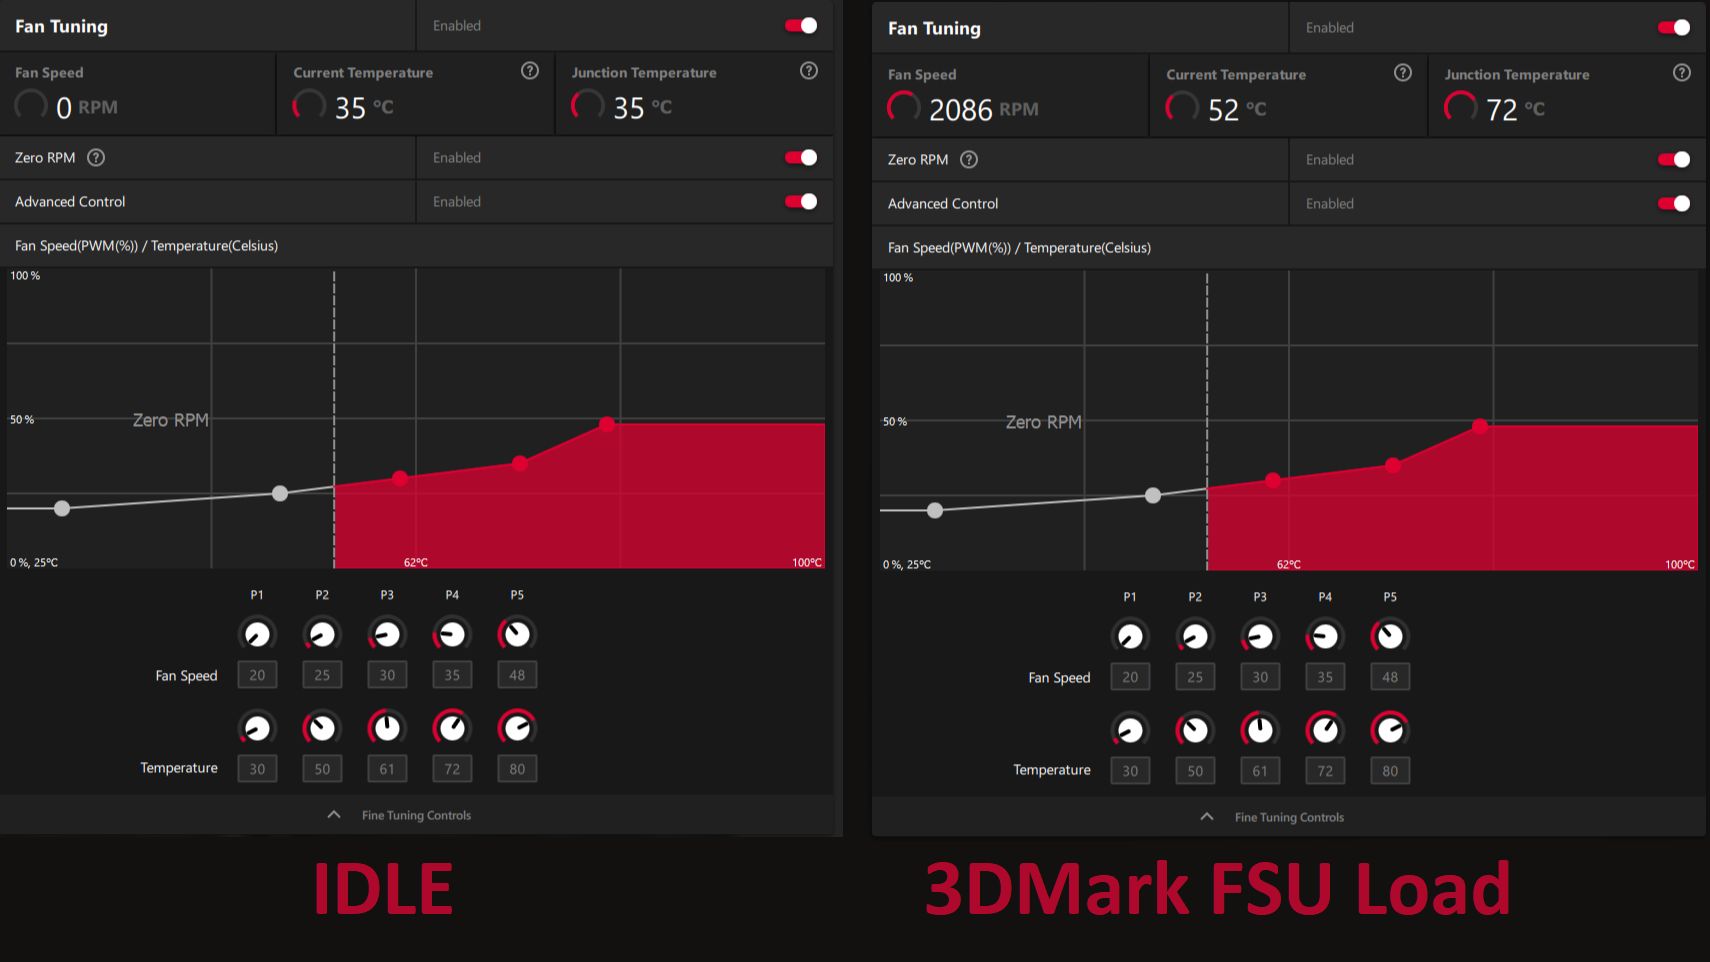Click Junction Temperature help icon in IDLE panel

[x=809, y=71]
